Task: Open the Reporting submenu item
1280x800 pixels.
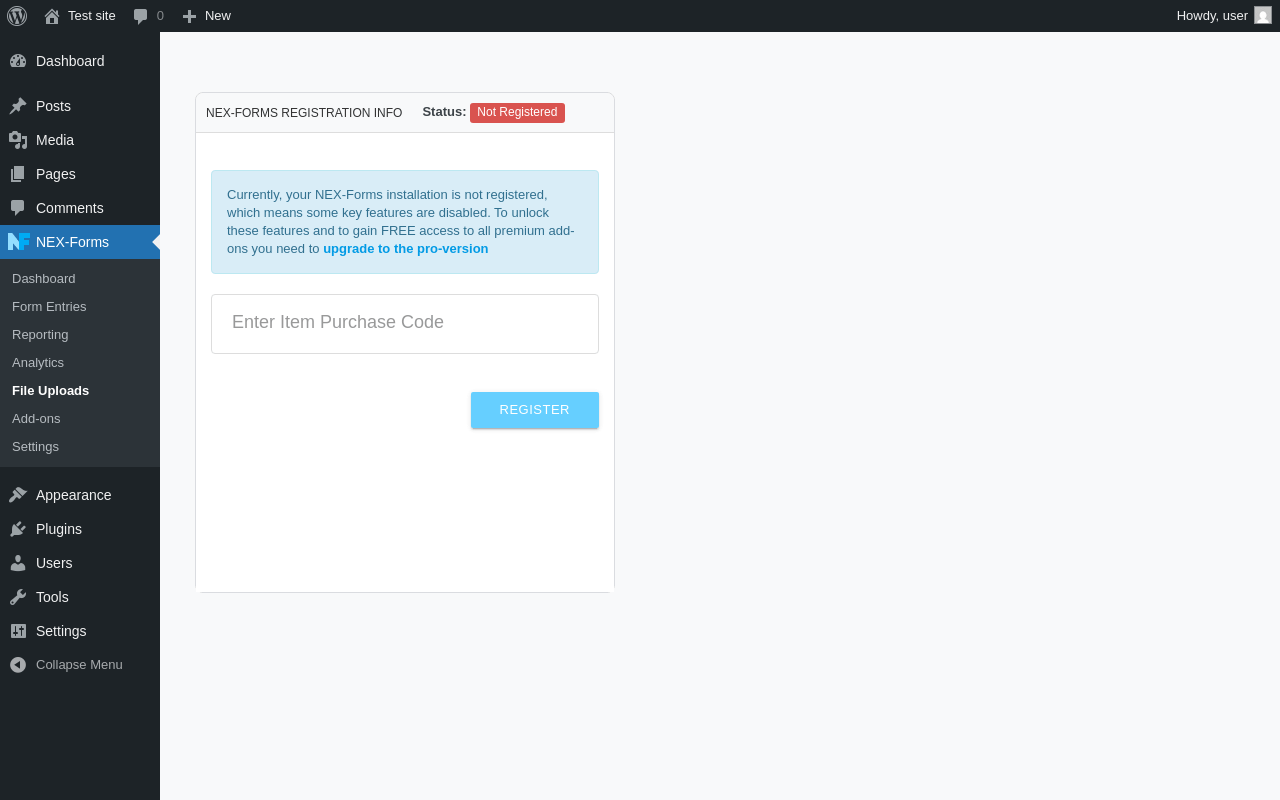Action: click(80, 335)
